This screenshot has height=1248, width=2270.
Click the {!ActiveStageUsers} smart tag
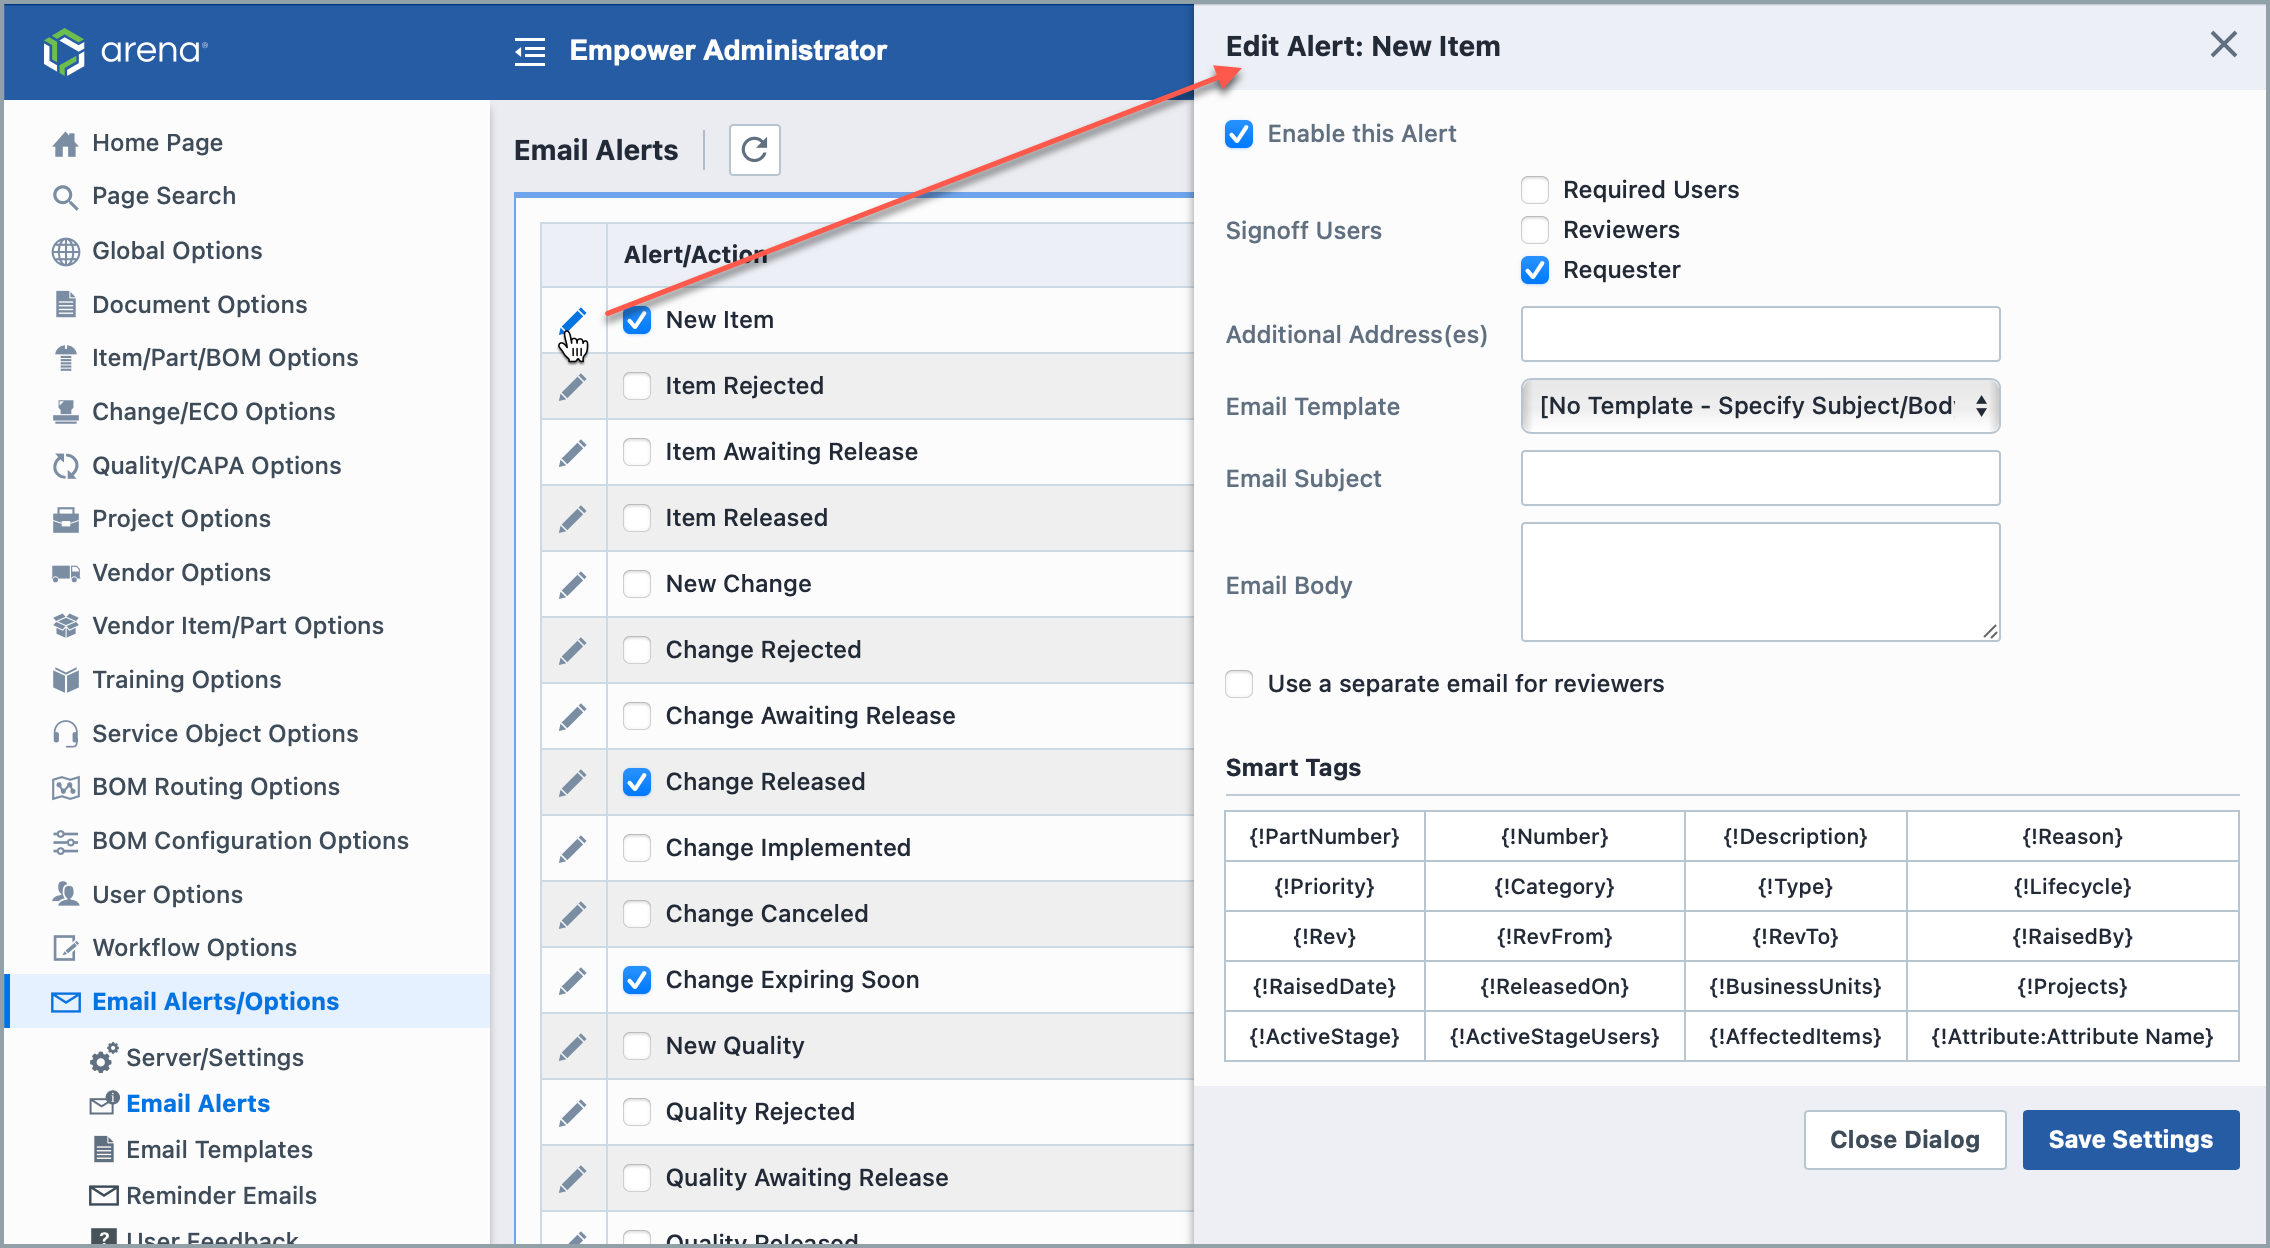[1554, 1037]
